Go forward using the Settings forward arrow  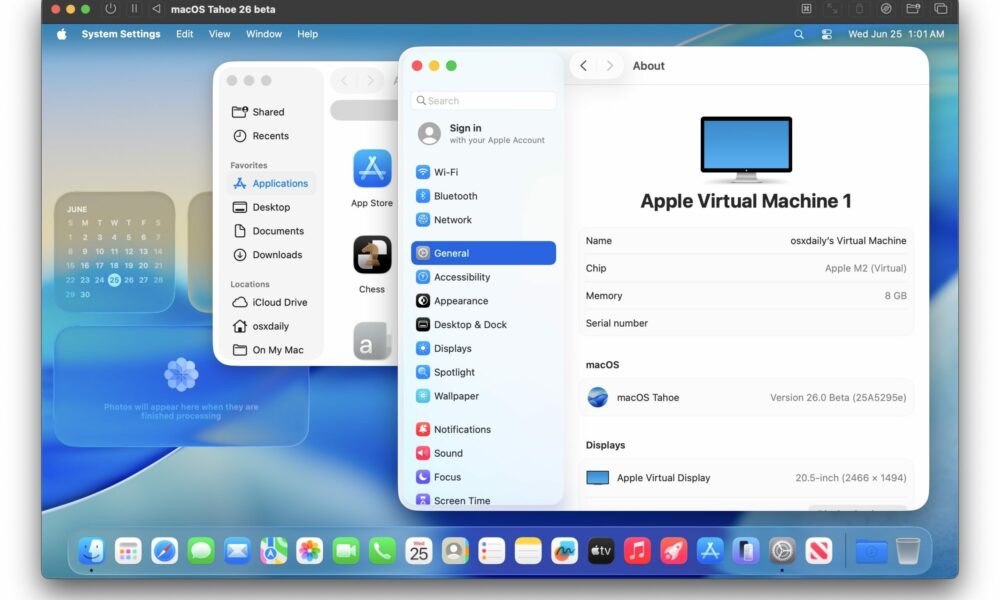(x=610, y=66)
